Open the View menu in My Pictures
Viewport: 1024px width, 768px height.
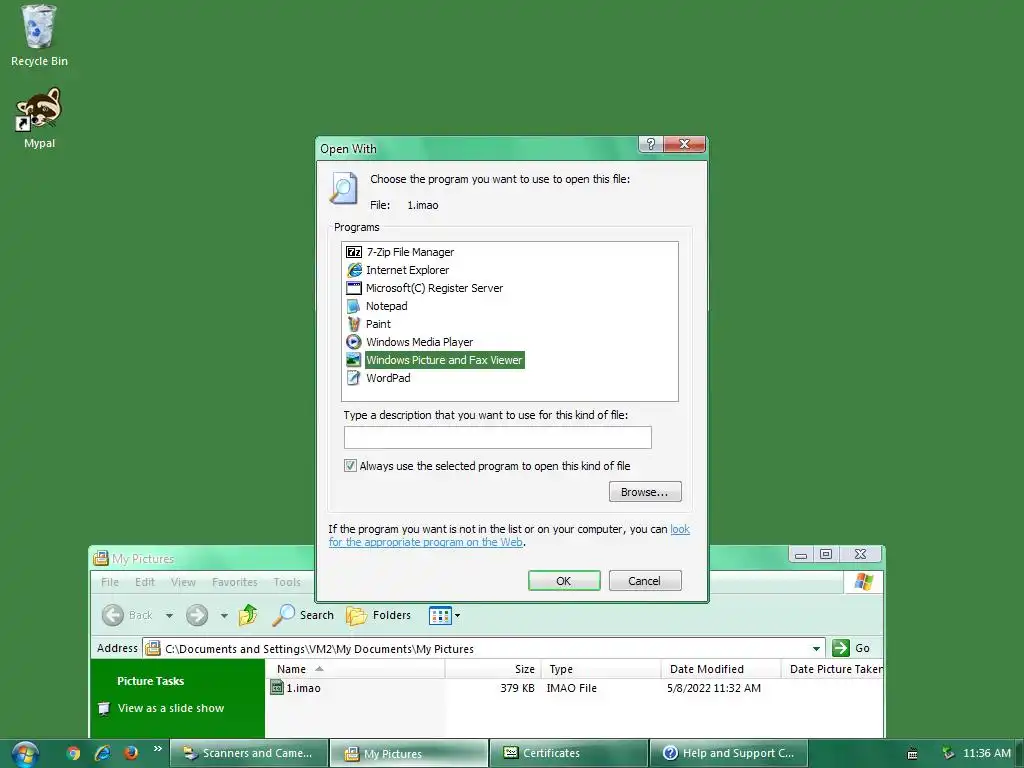(x=183, y=582)
